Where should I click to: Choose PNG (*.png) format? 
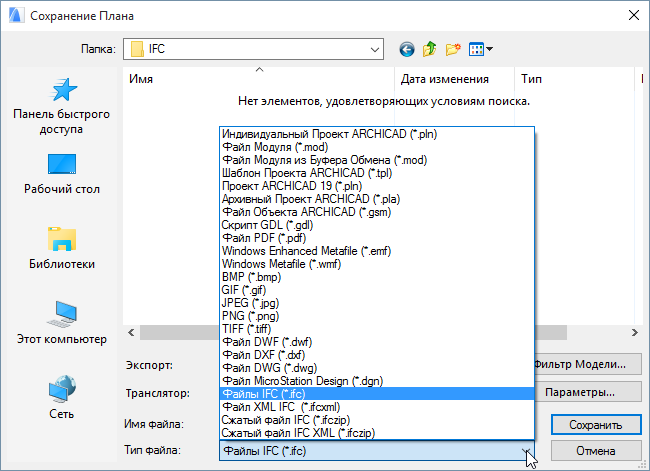(x=377, y=316)
